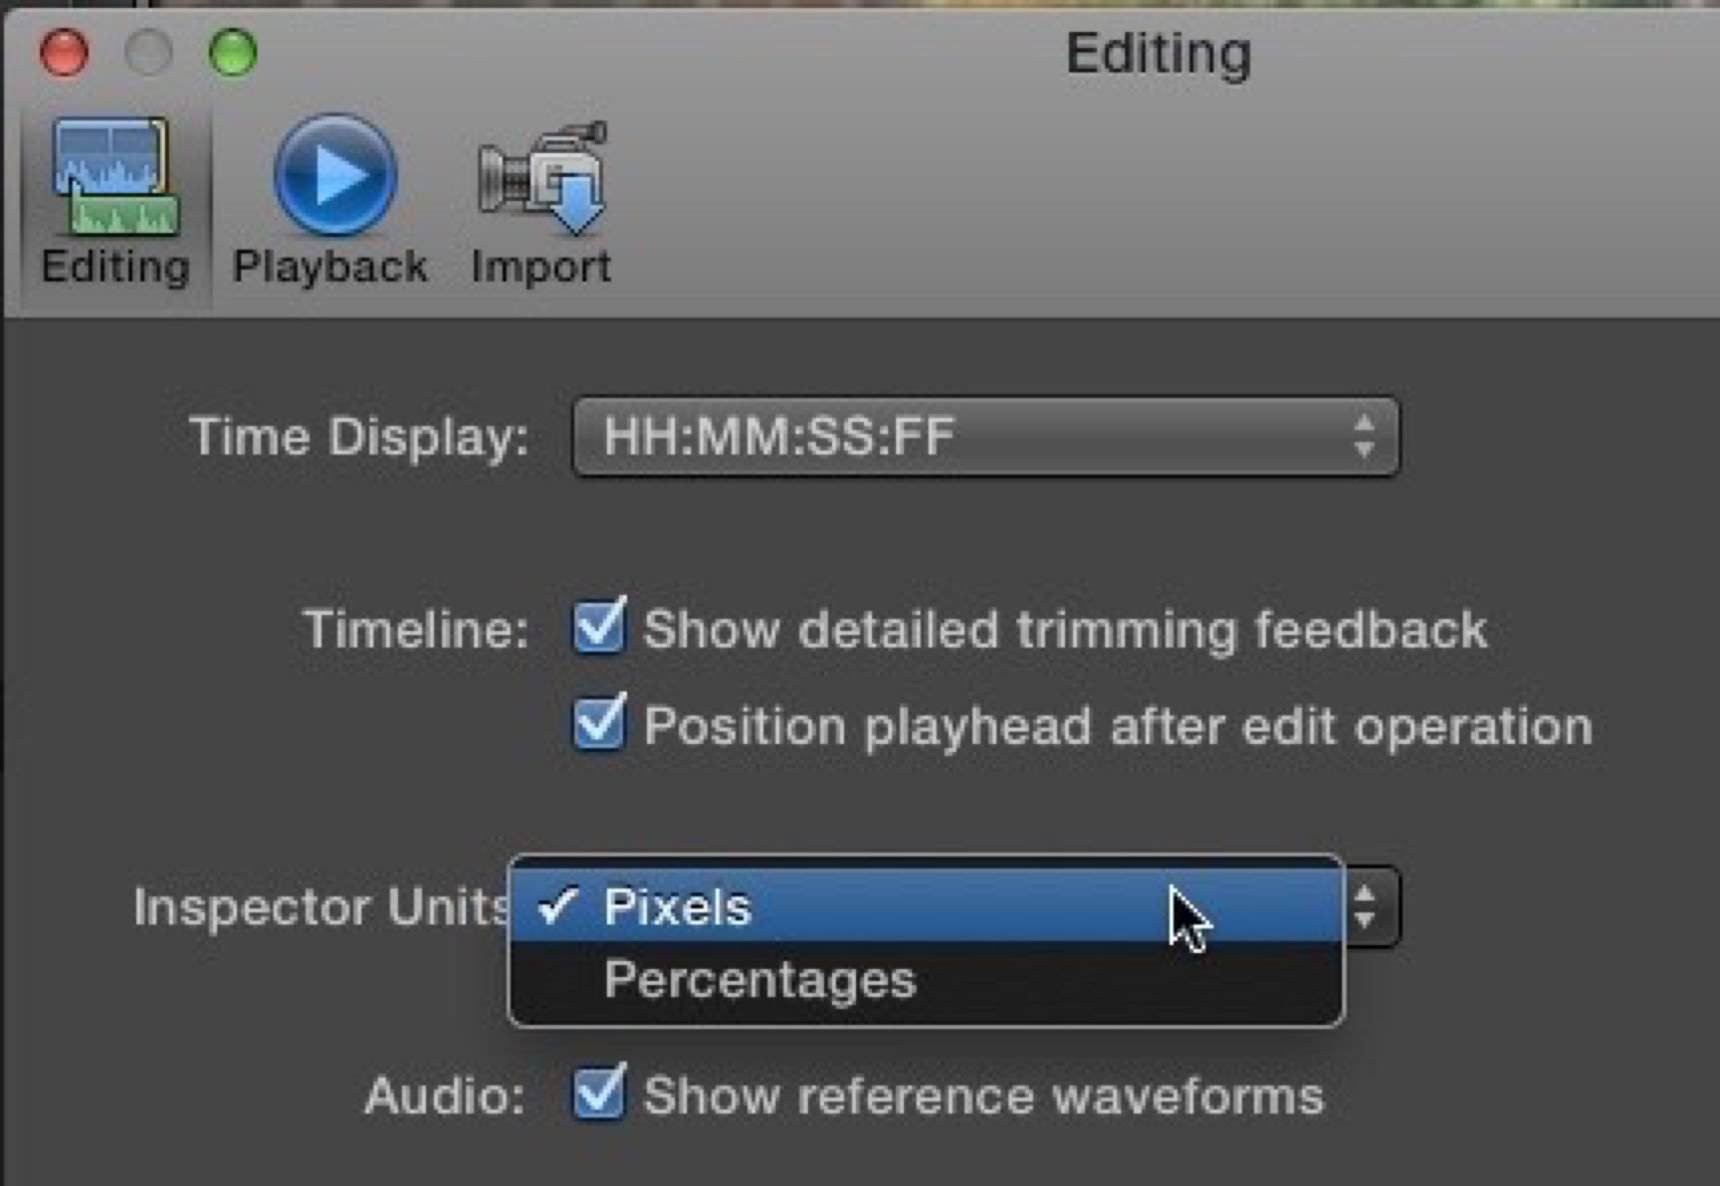
Task: Disable Show detailed trimming feedback checkbox
Action: tap(599, 627)
